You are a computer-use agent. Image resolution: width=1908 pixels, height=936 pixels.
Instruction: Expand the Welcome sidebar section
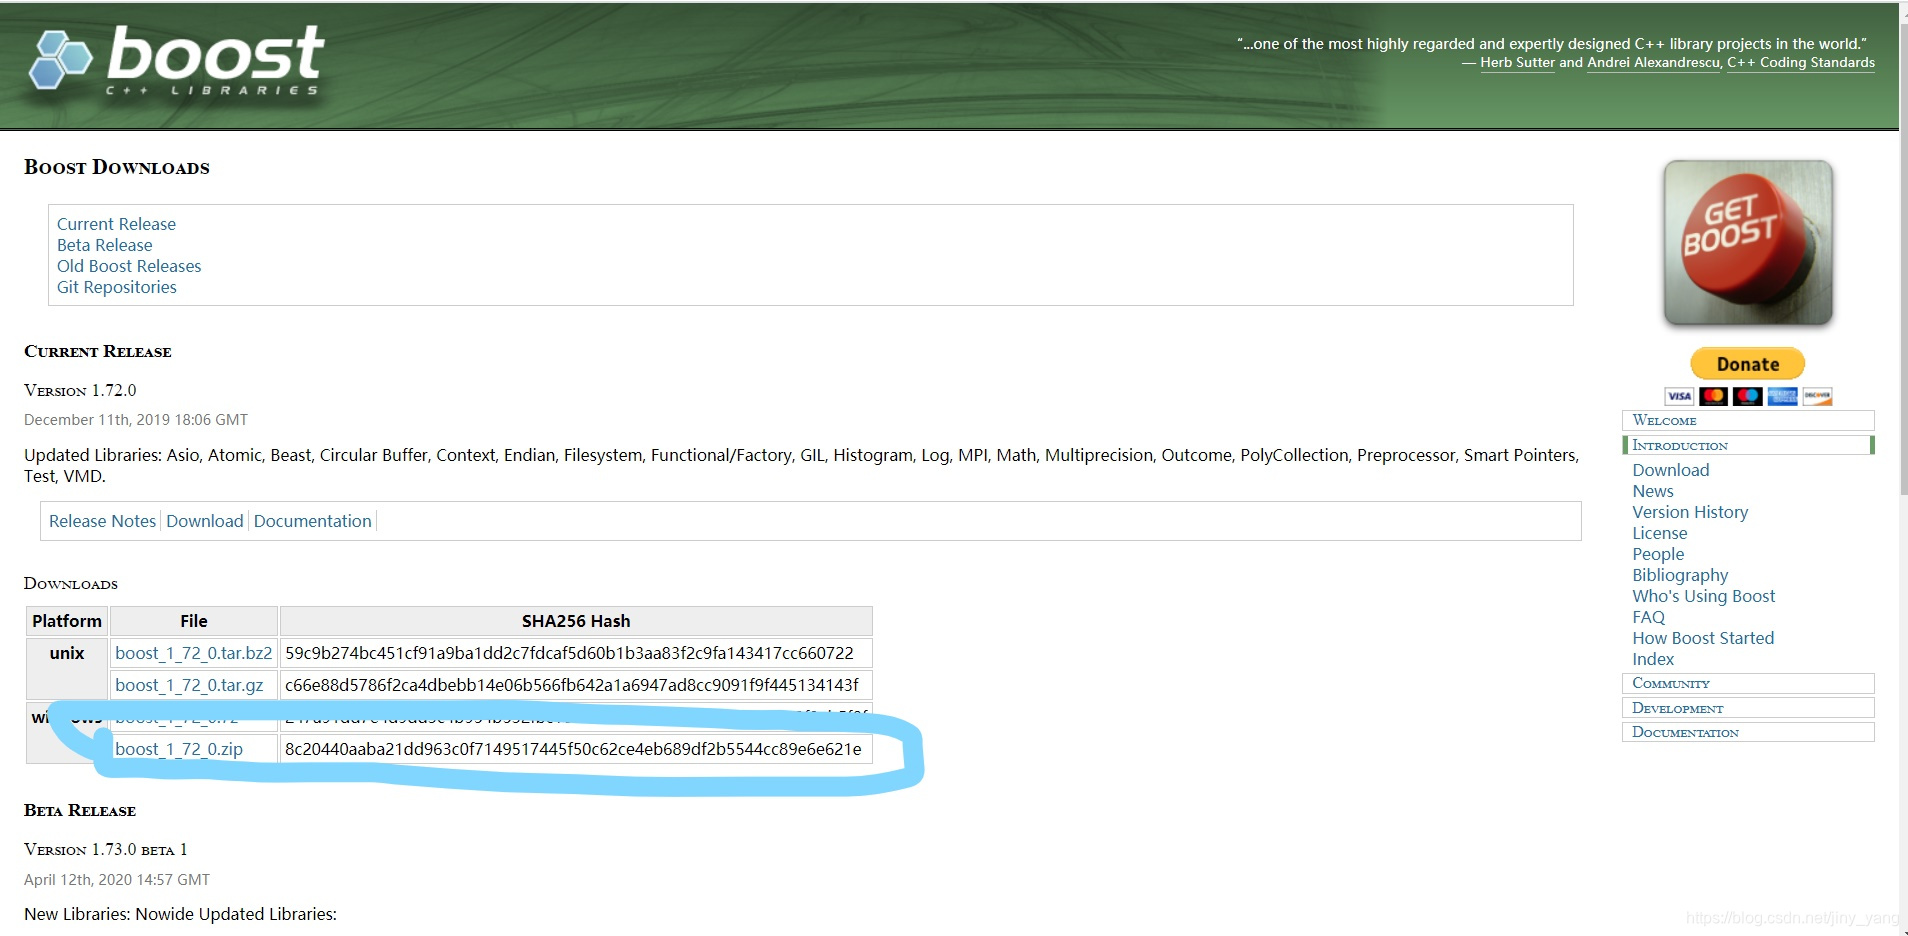(1748, 420)
